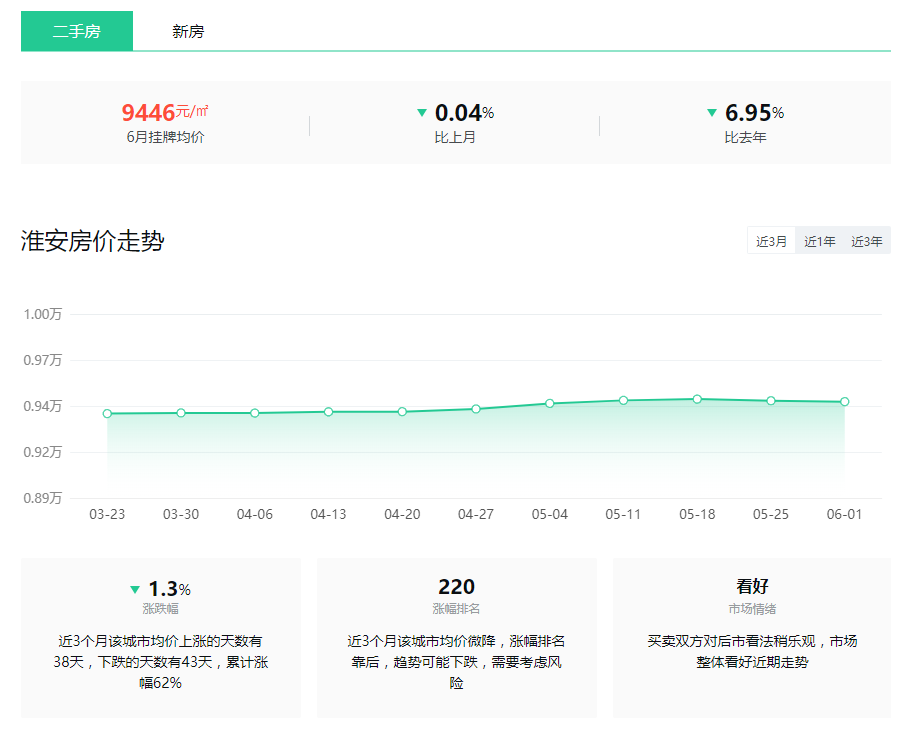Open the 新房 tab
The image size is (911, 737).
click(188, 31)
